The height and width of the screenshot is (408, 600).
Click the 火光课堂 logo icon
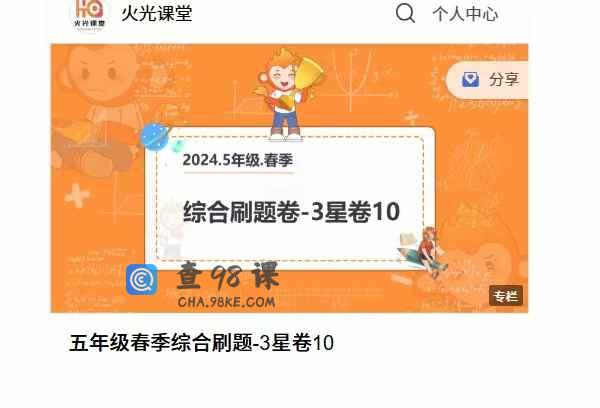(90, 15)
